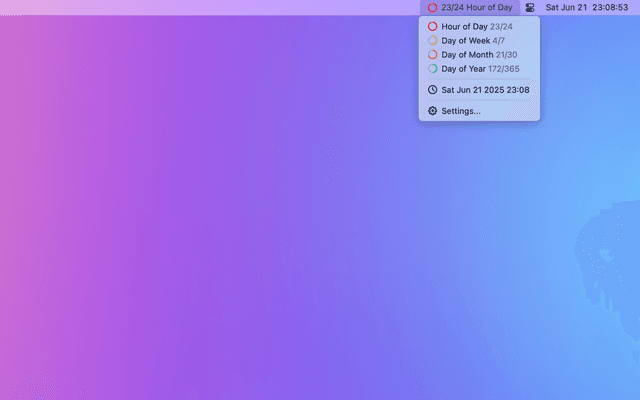Click the "Sat Jun 21 2025 23:08" entry
The height and width of the screenshot is (400, 640).
click(486, 90)
